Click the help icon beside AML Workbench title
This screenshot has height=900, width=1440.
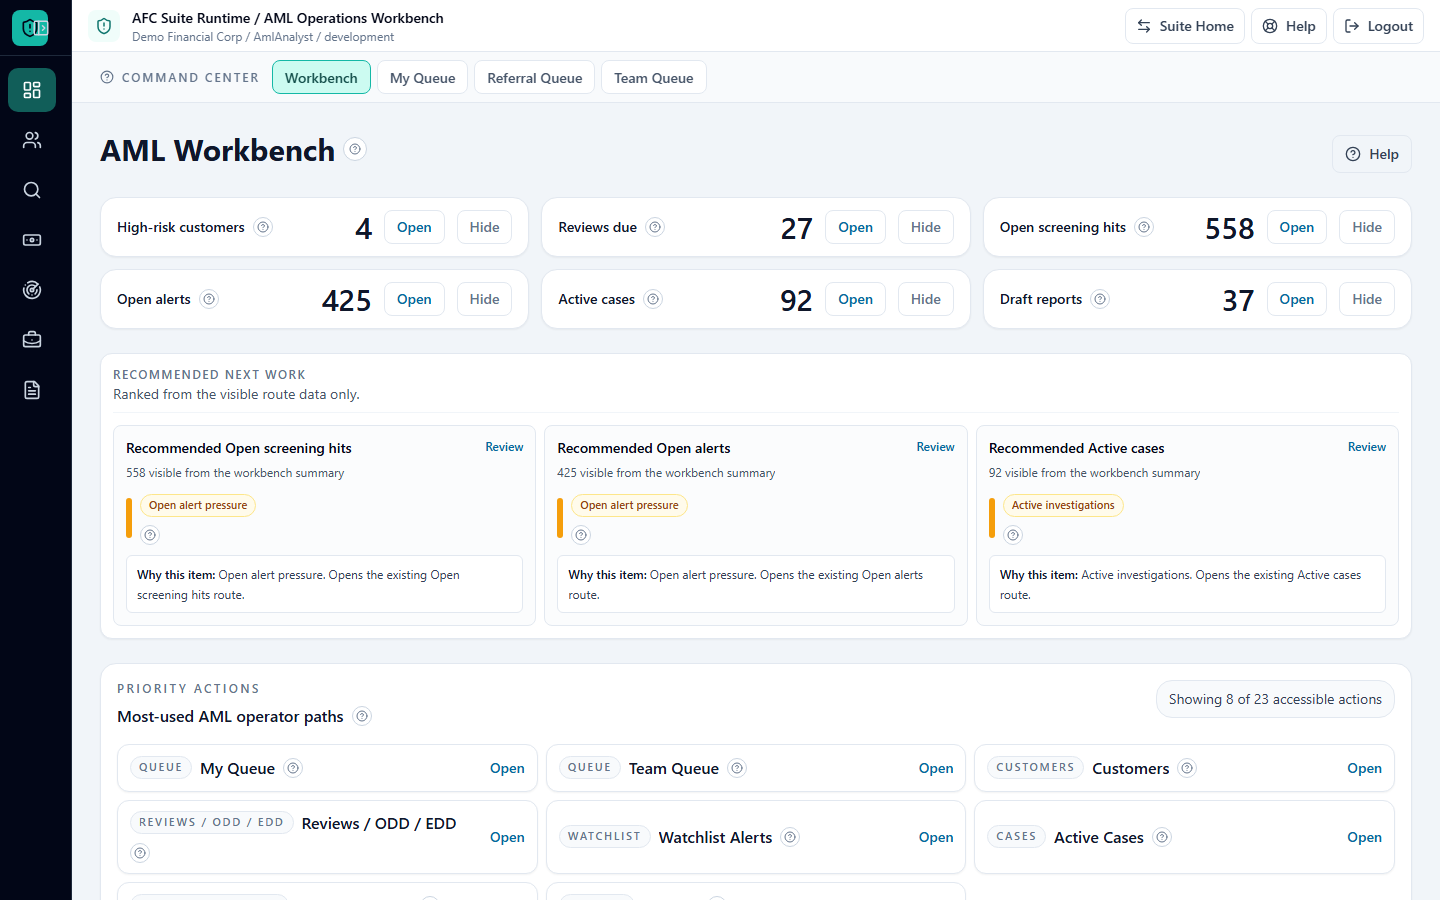(355, 149)
